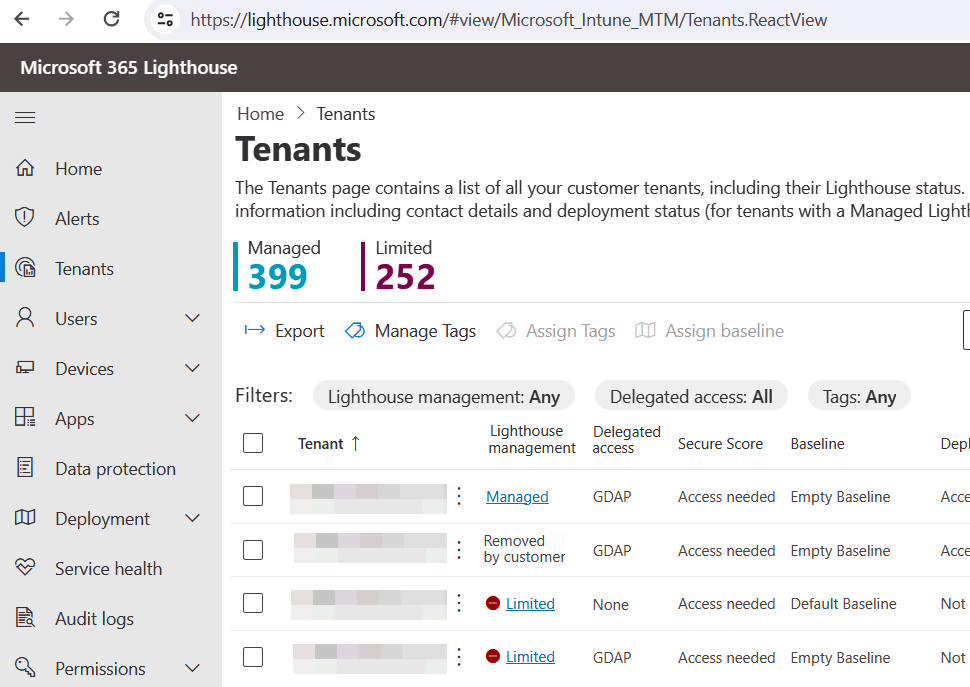Sort by the Tenant column header

click(x=320, y=443)
